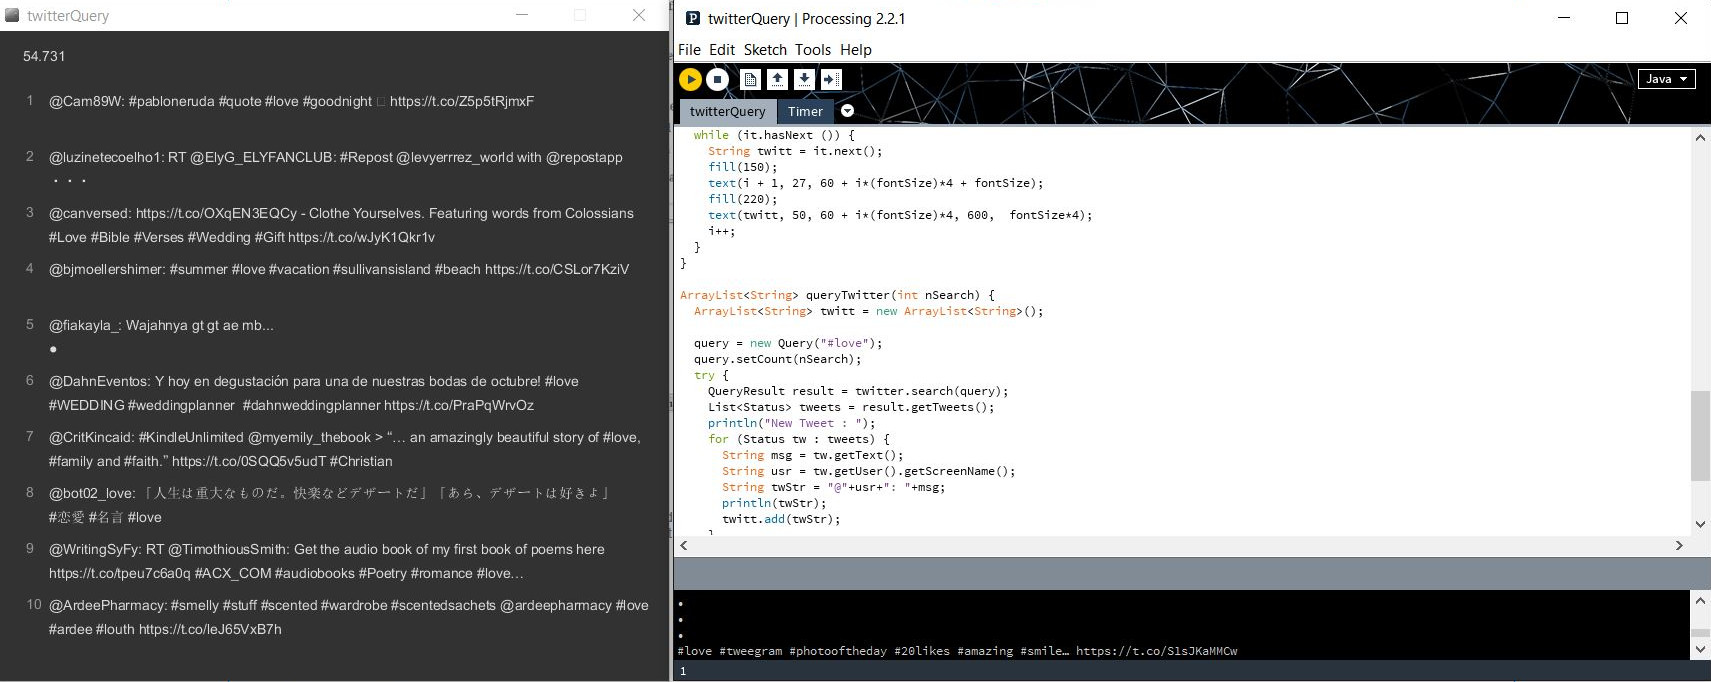Click the 'fill(150);' code line
The height and width of the screenshot is (682, 1711).
[742, 167]
